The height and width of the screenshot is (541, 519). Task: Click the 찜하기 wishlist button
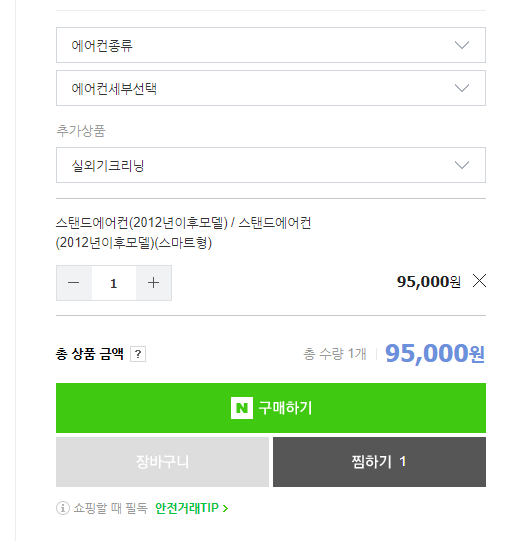(x=379, y=462)
